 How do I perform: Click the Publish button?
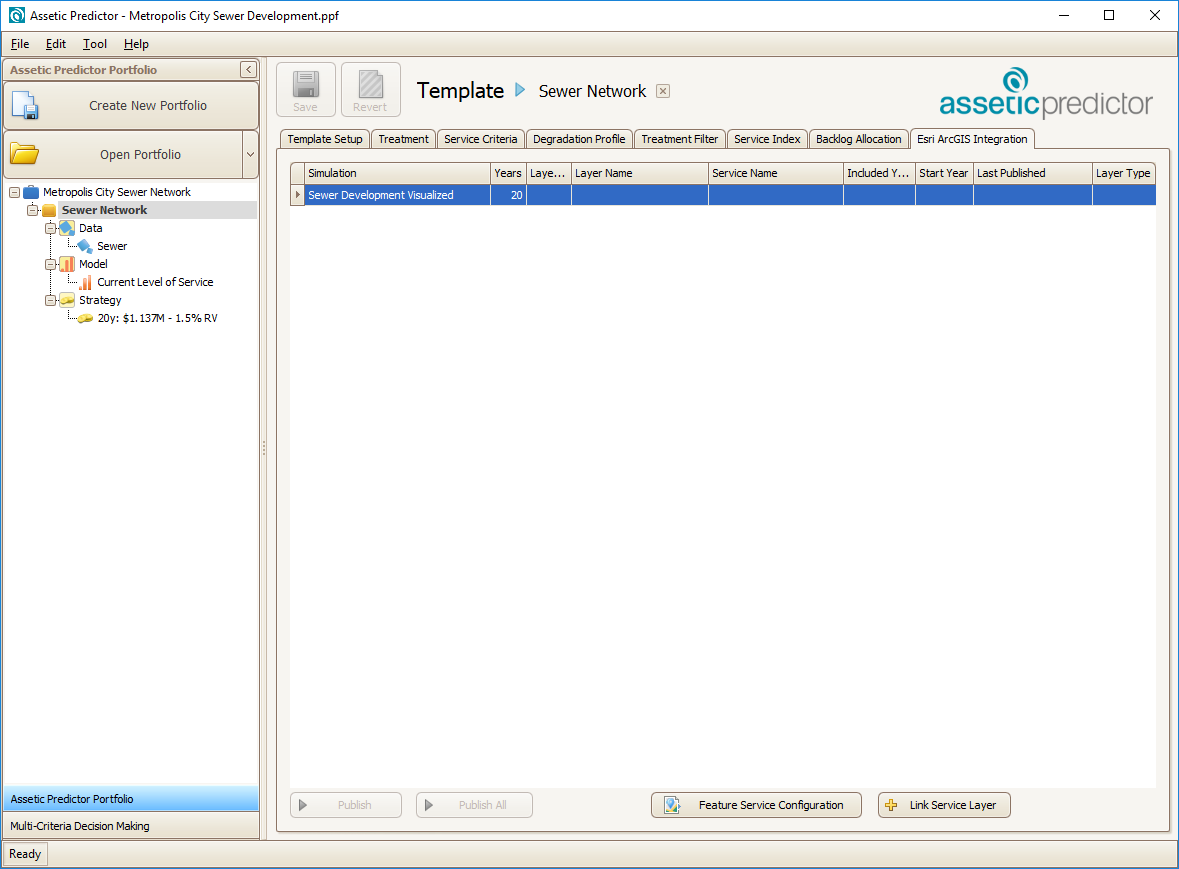click(346, 805)
